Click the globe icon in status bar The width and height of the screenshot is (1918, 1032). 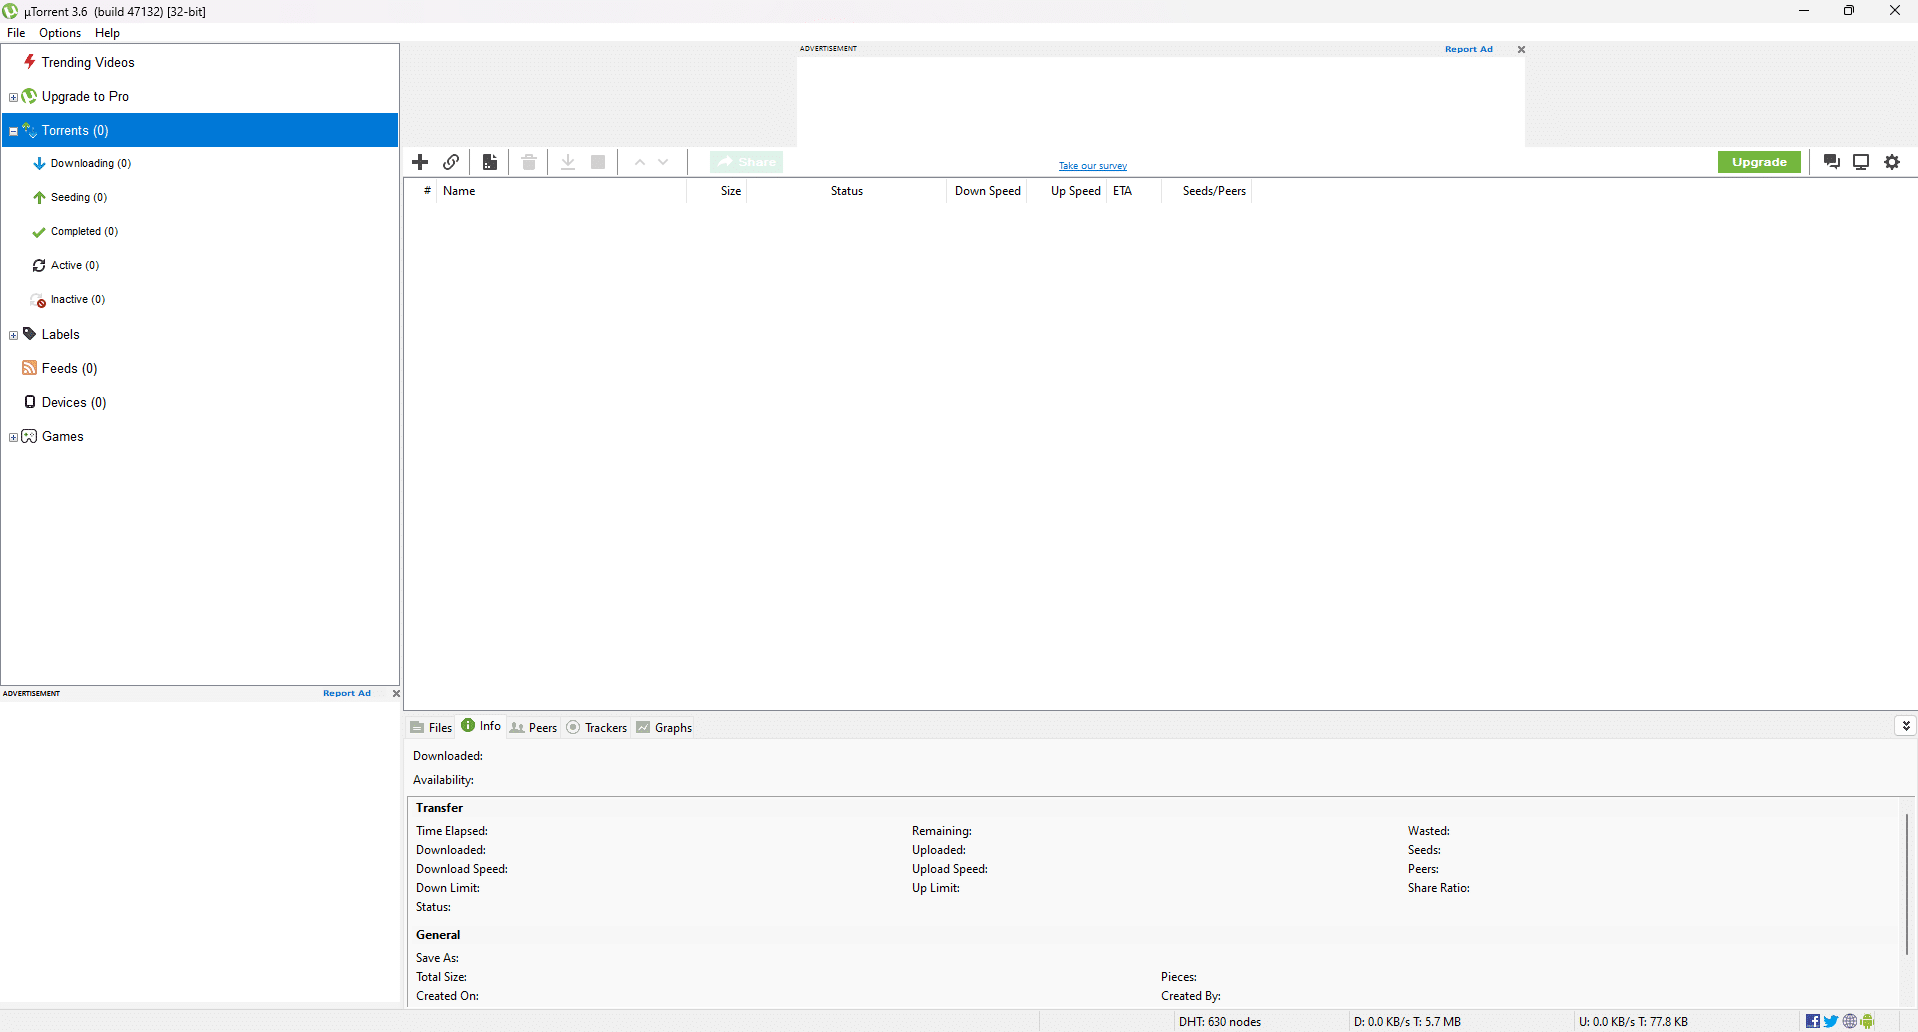[1849, 1021]
